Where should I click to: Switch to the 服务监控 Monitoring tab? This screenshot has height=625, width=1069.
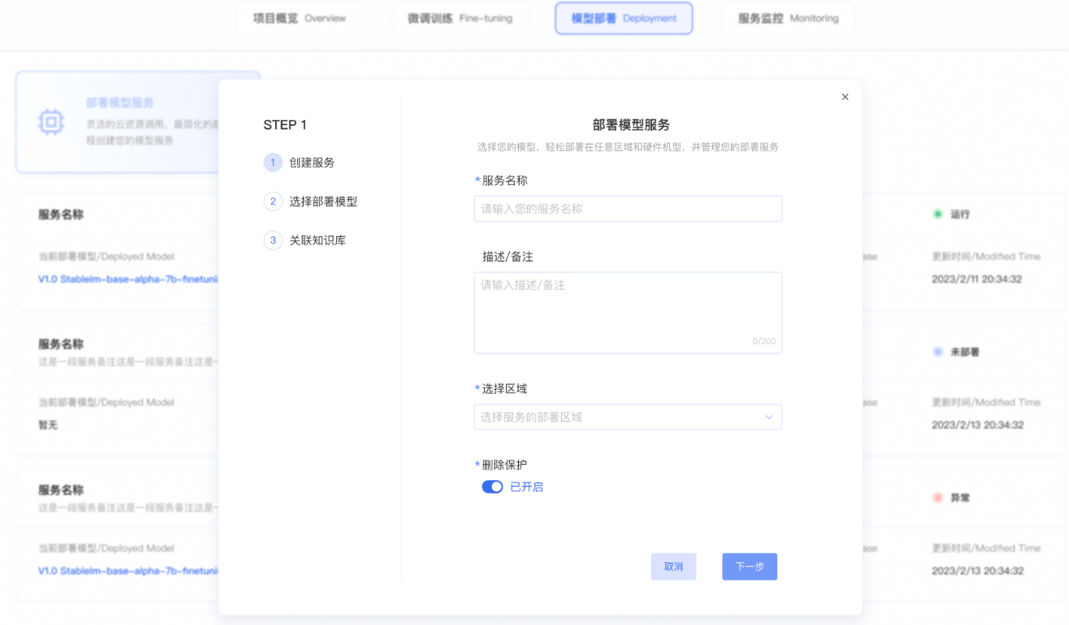point(788,18)
